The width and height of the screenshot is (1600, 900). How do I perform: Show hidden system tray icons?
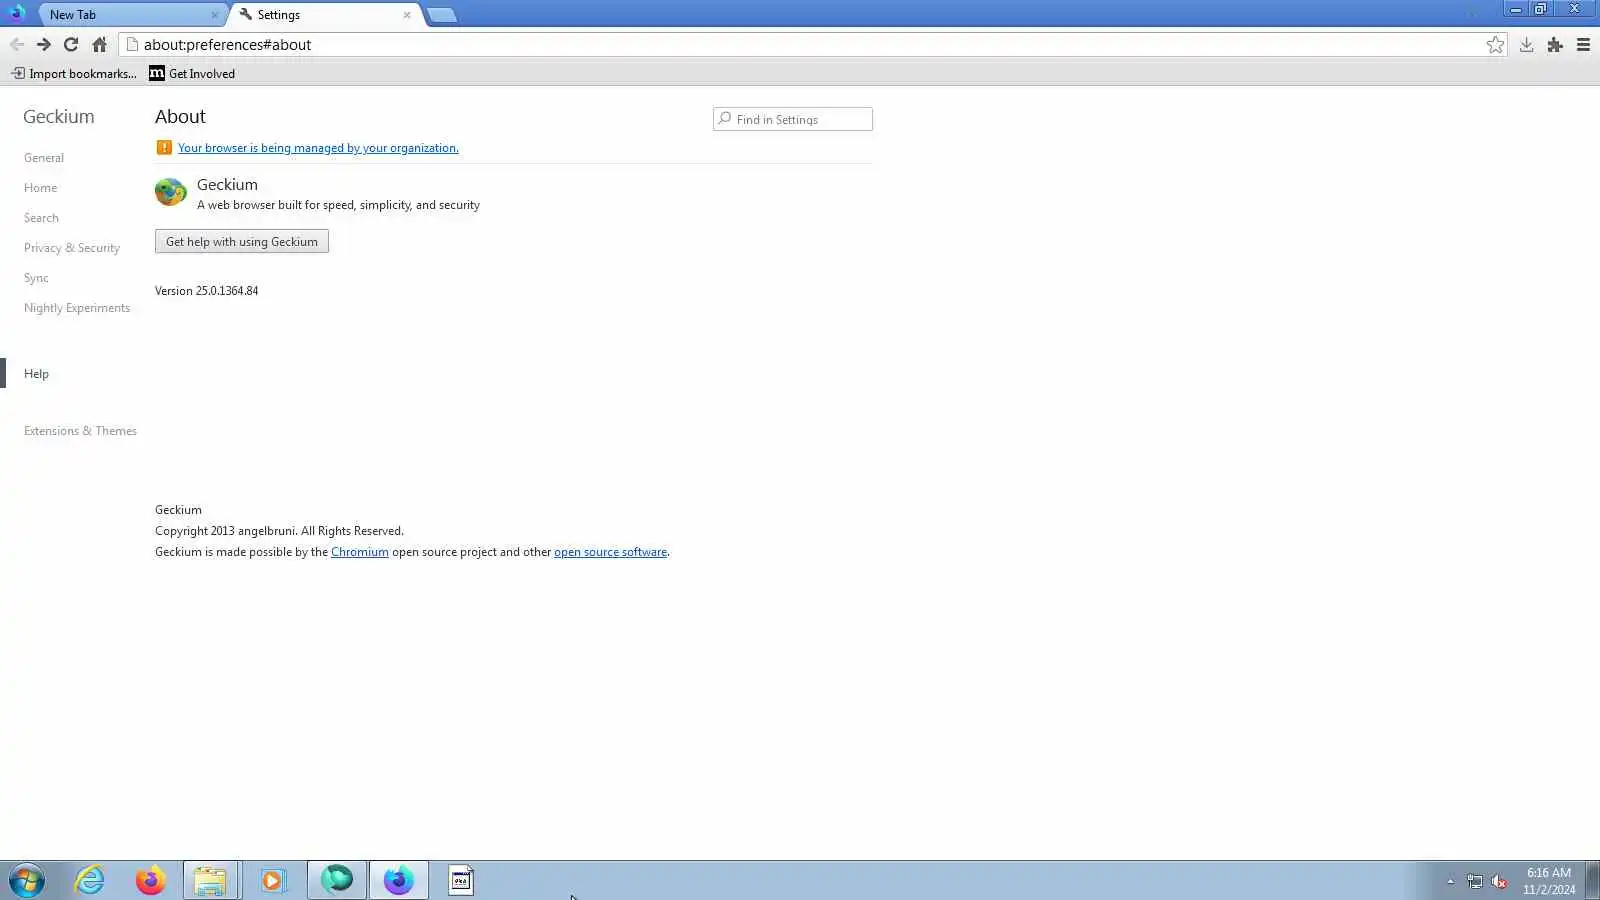coord(1450,881)
